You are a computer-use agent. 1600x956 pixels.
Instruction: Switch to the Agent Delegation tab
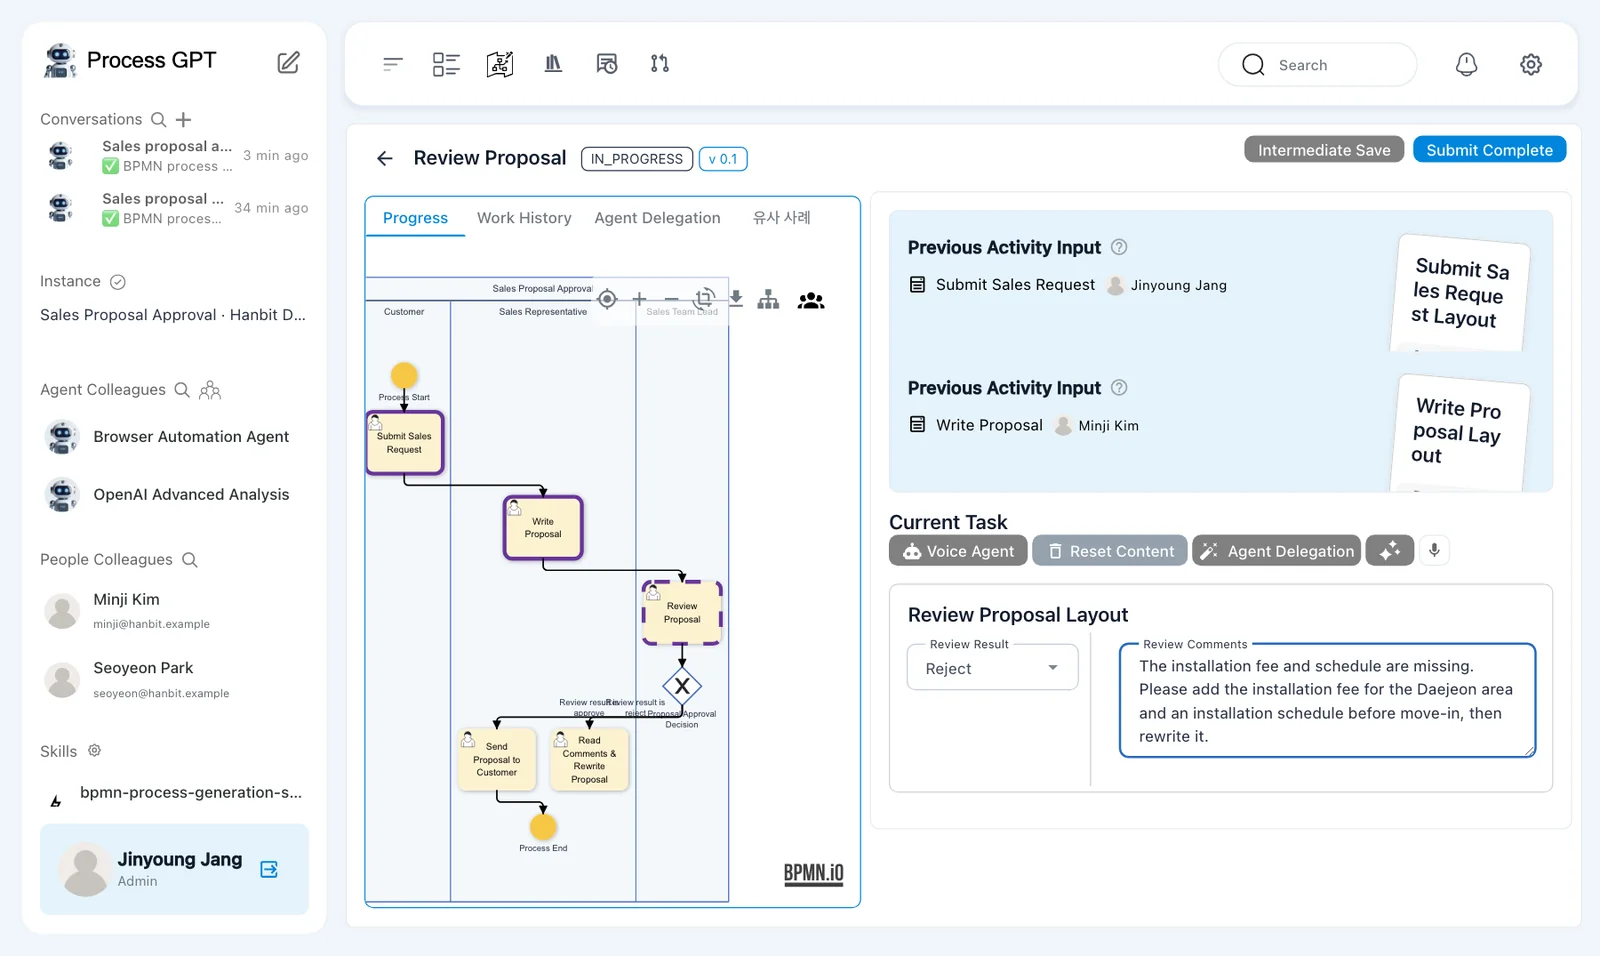[657, 218]
